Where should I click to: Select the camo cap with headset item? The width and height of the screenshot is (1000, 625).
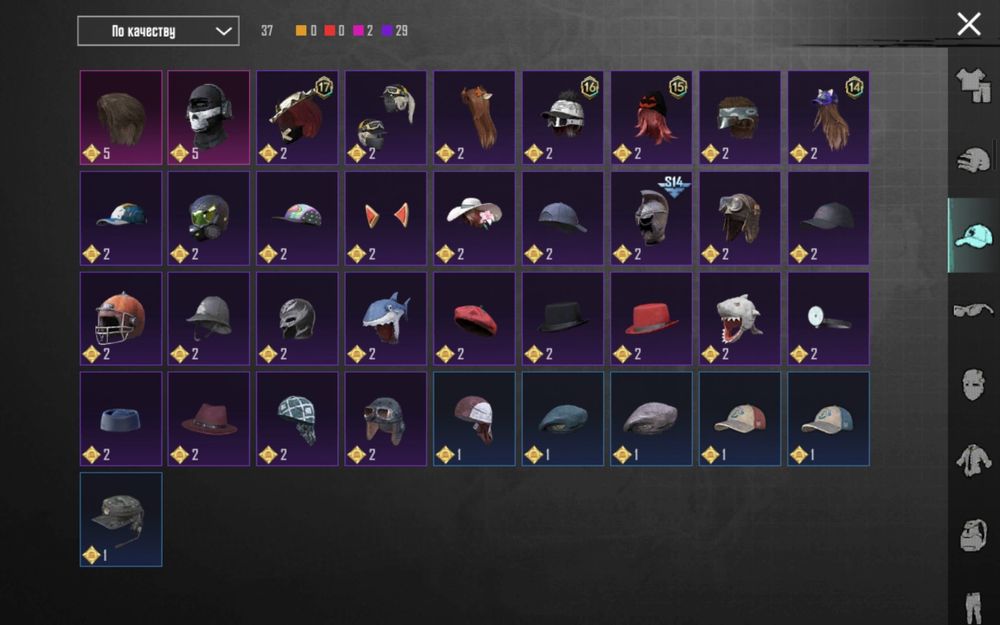[121, 519]
